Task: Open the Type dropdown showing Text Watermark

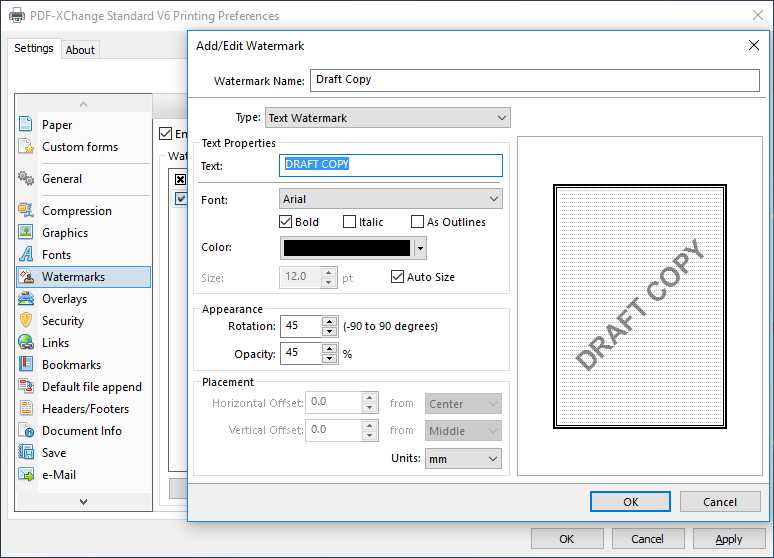Action: click(x=387, y=118)
